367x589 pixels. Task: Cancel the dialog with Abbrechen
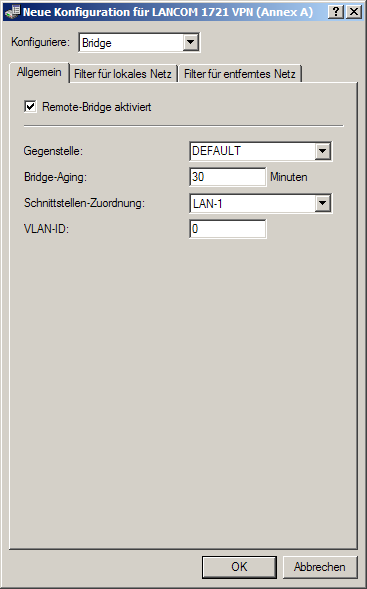click(x=320, y=567)
